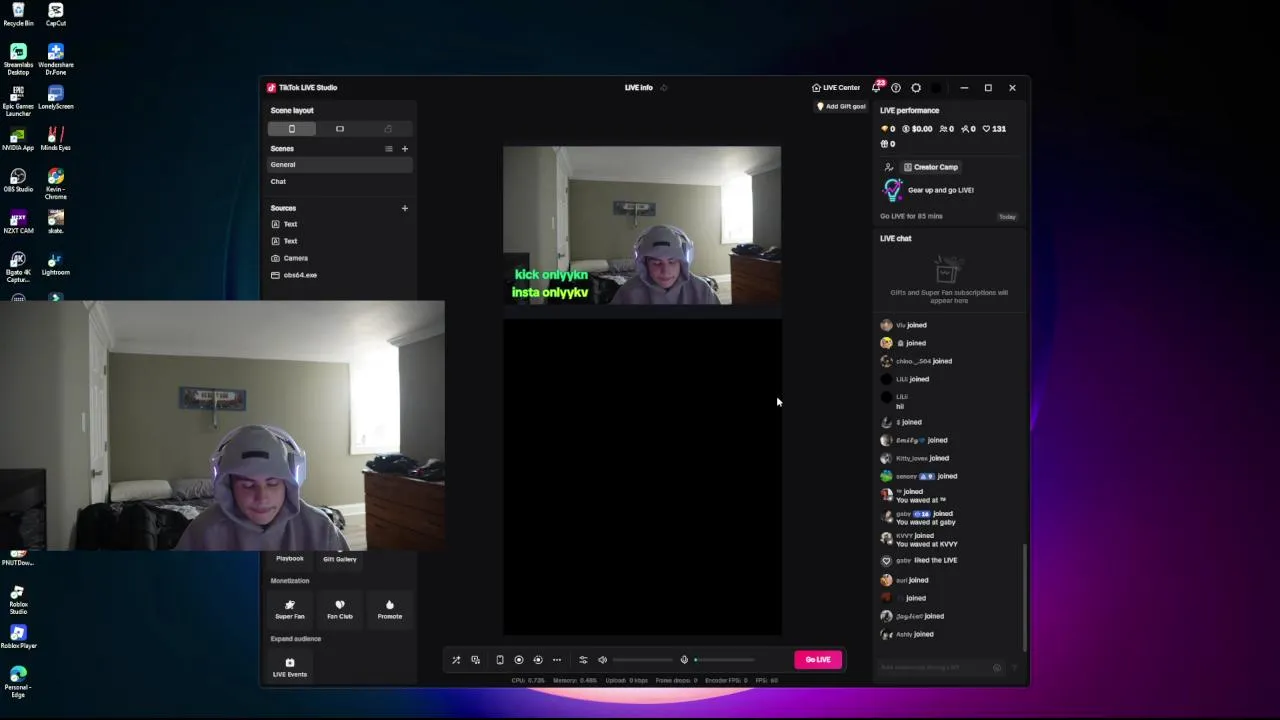Open Super Fan monetization
This screenshot has width=1280, height=720.
click(x=290, y=610)
